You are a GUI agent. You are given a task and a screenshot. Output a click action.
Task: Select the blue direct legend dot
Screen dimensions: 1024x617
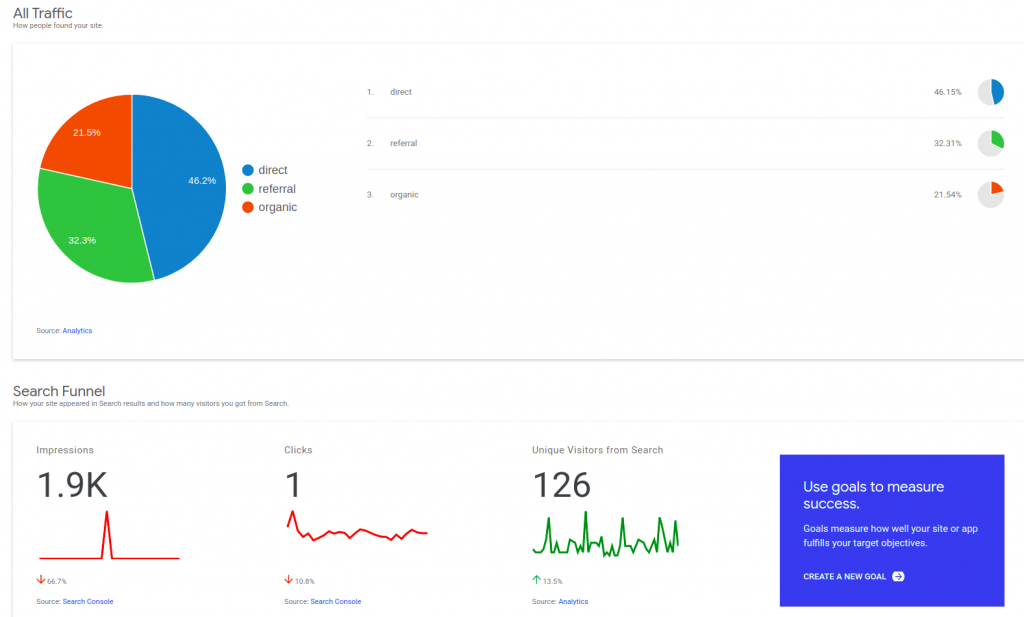pyautogui.click(x=248, y=170)
